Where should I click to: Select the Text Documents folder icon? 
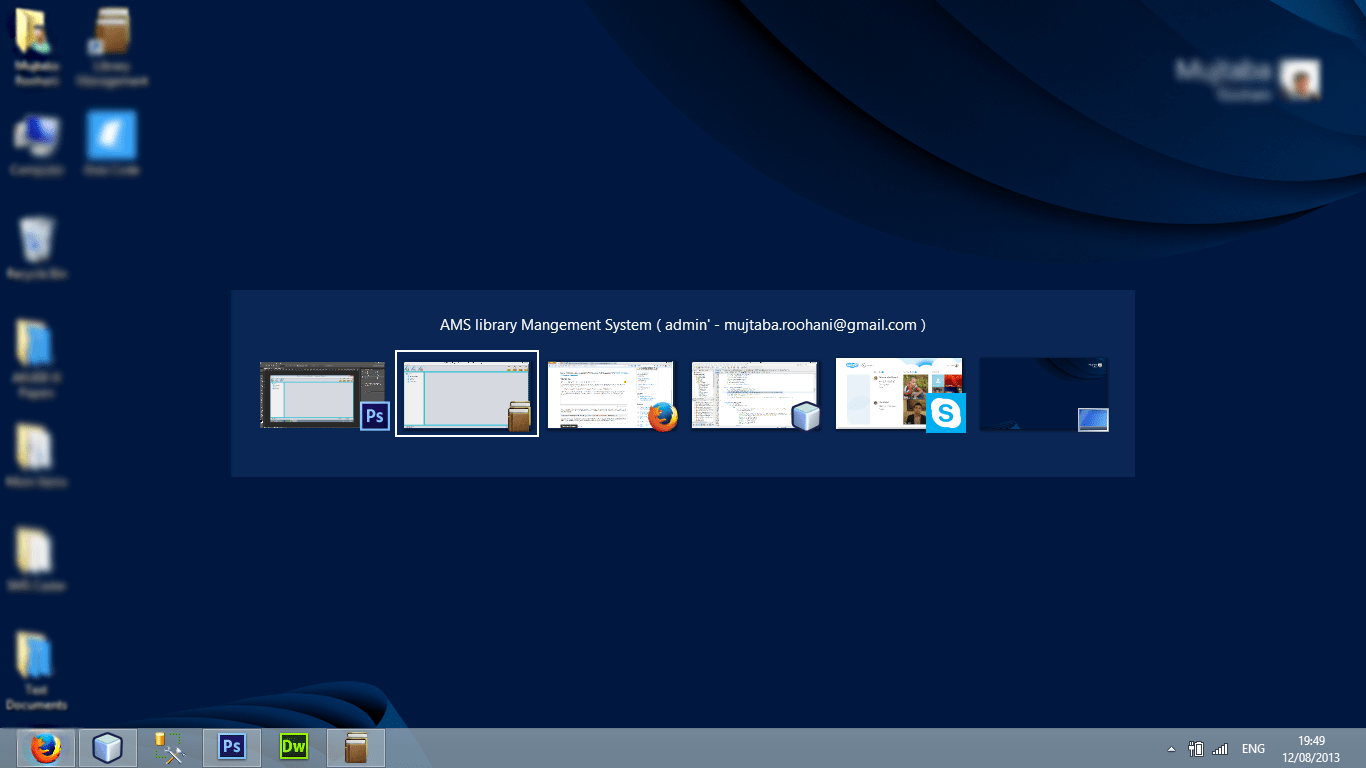coord(37,670)
